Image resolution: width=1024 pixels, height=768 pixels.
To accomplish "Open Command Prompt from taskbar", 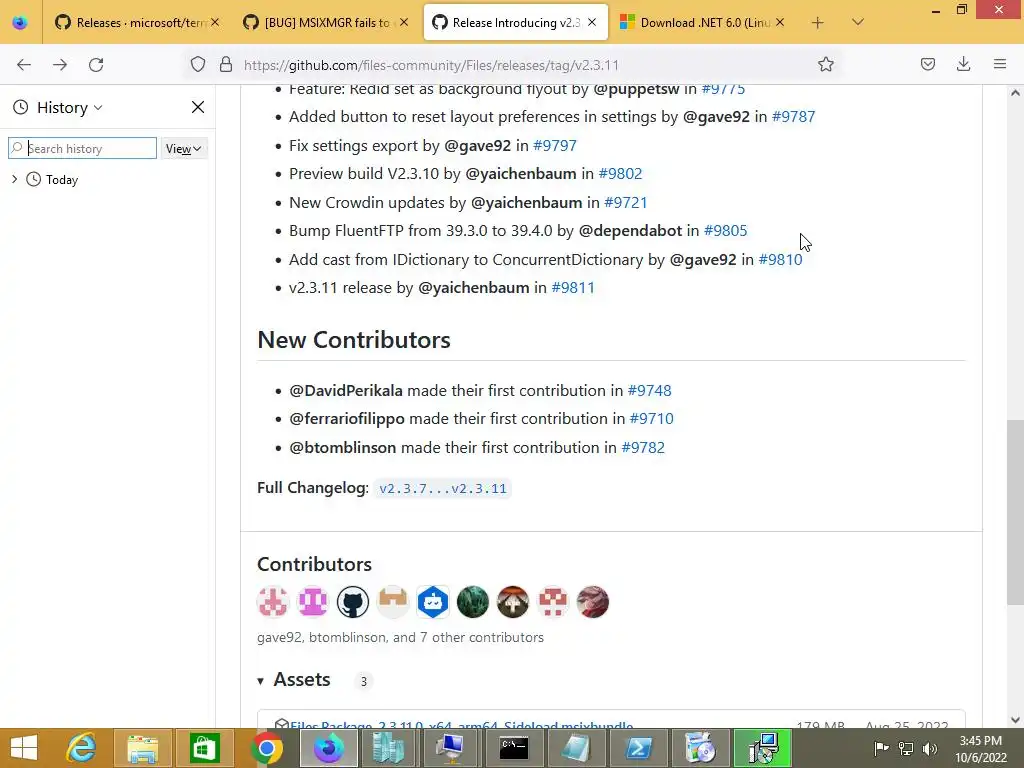I will coord(514,748).
